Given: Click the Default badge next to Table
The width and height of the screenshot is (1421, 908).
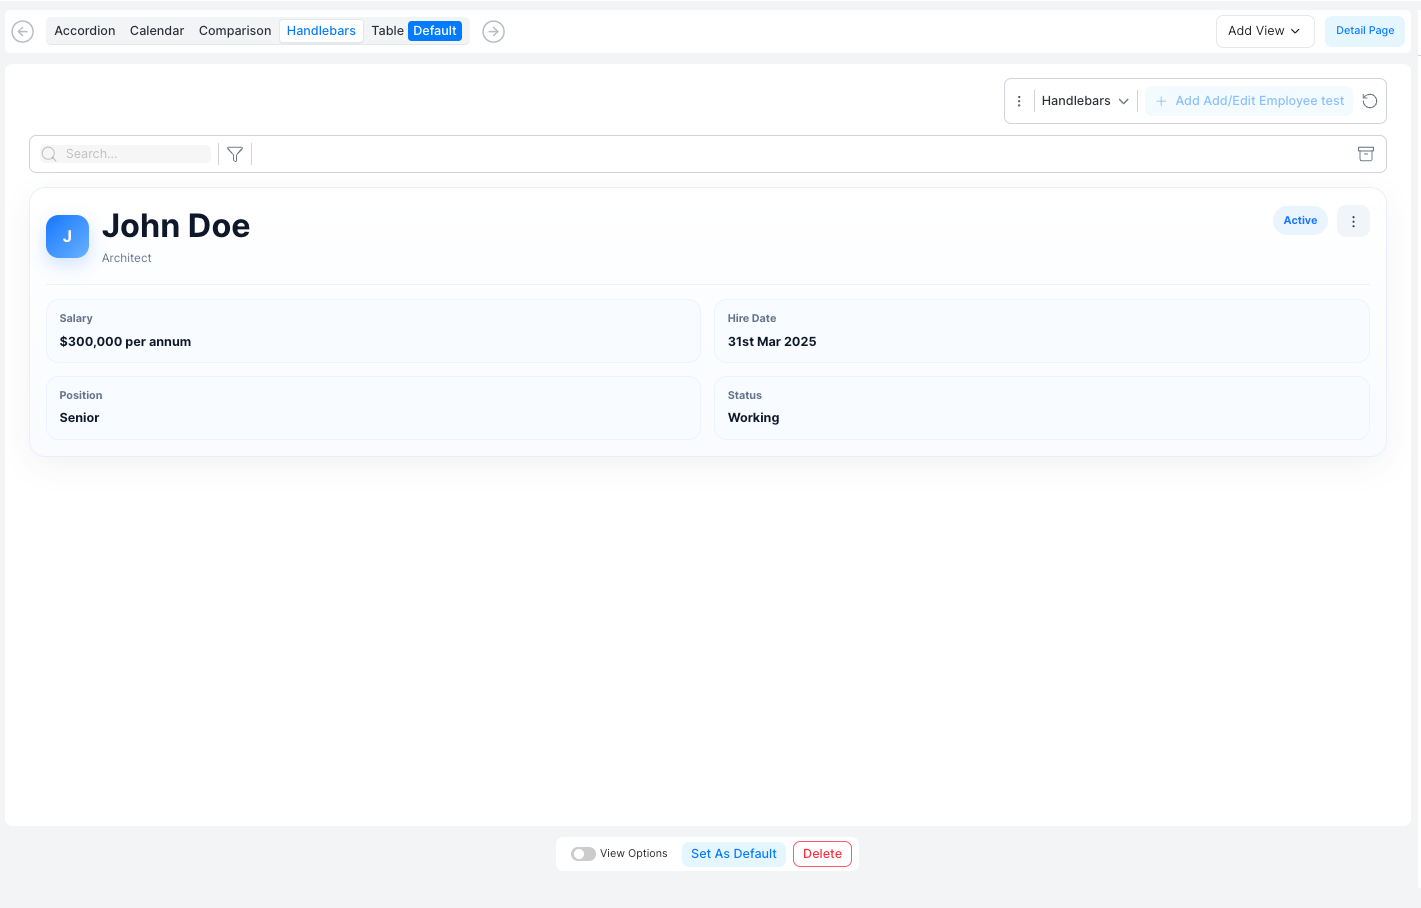Looking at the screenshot, I should pos(434,30).
